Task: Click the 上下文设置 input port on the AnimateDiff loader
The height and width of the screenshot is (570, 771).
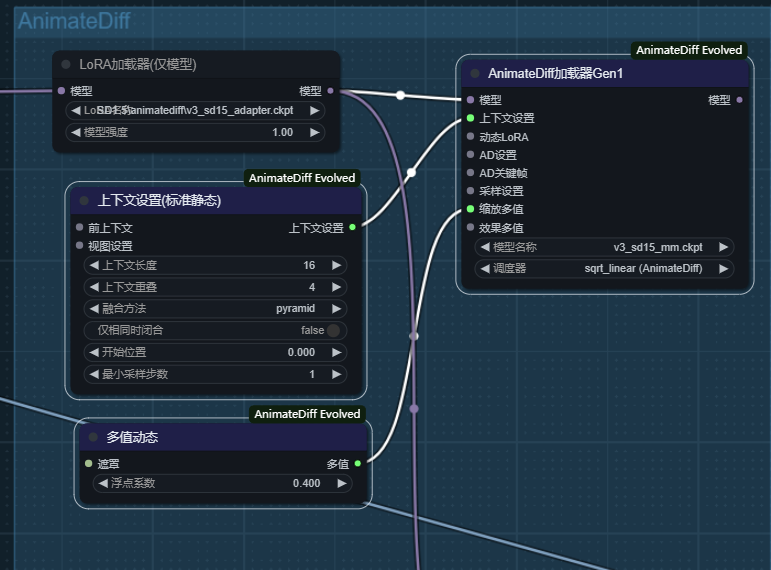Action: (x=470, y=118)
